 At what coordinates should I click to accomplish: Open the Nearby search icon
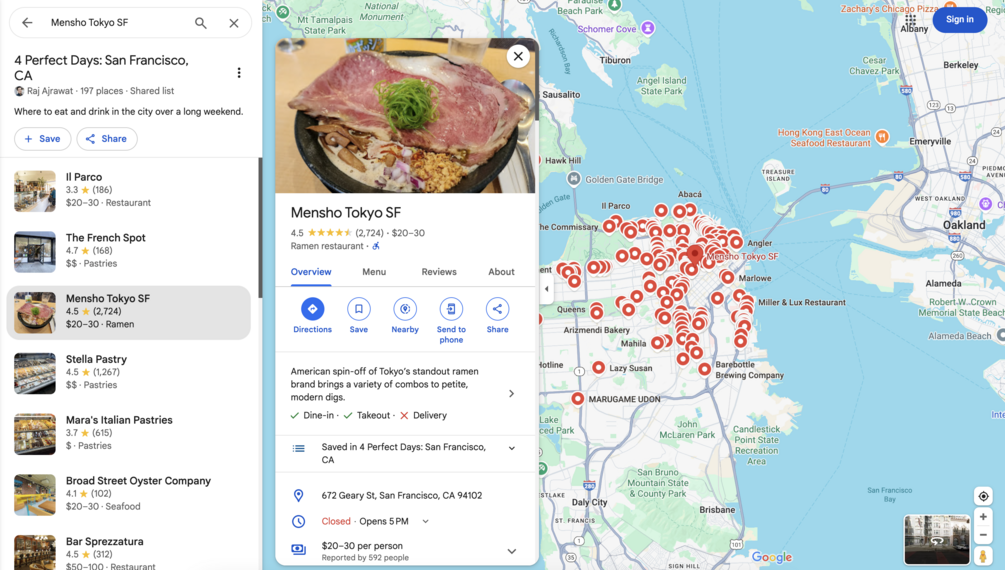(405, 309)
